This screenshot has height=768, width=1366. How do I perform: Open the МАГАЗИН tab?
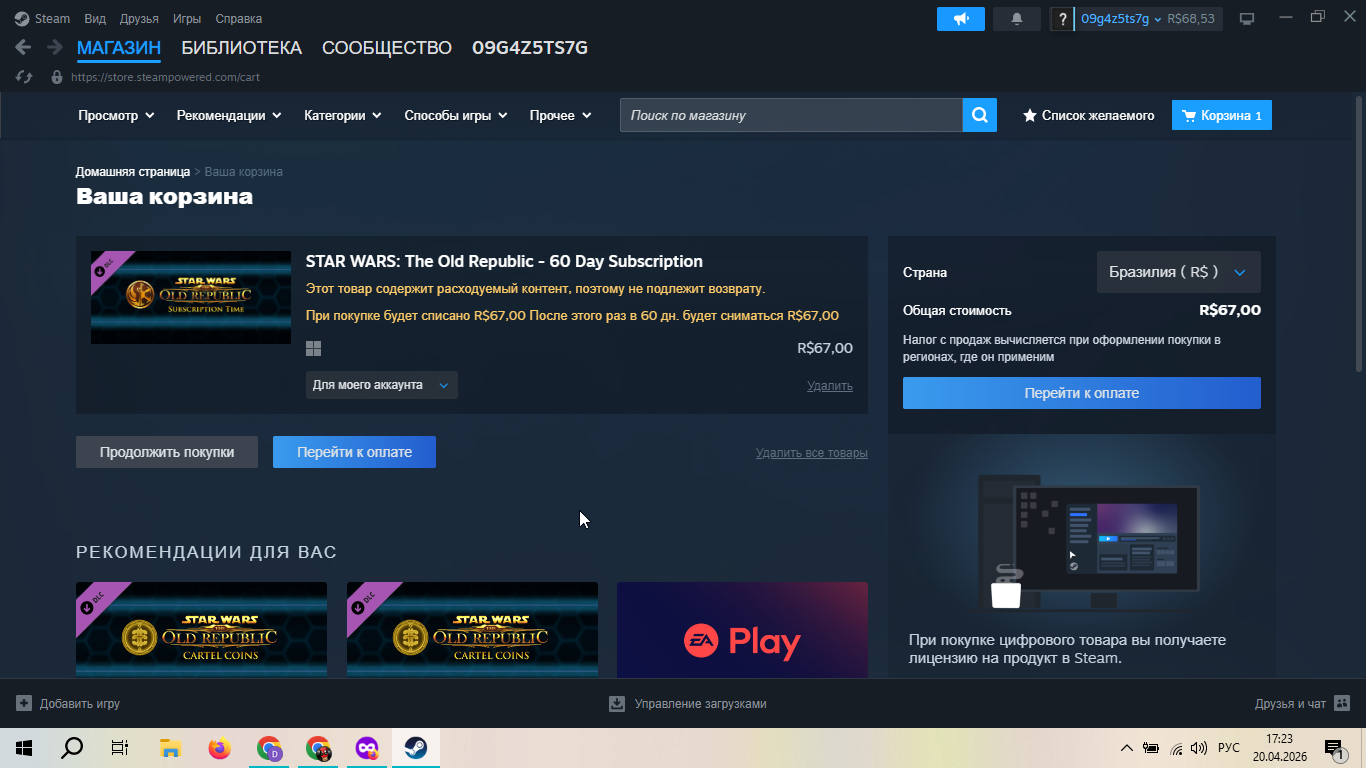point(119,48)
